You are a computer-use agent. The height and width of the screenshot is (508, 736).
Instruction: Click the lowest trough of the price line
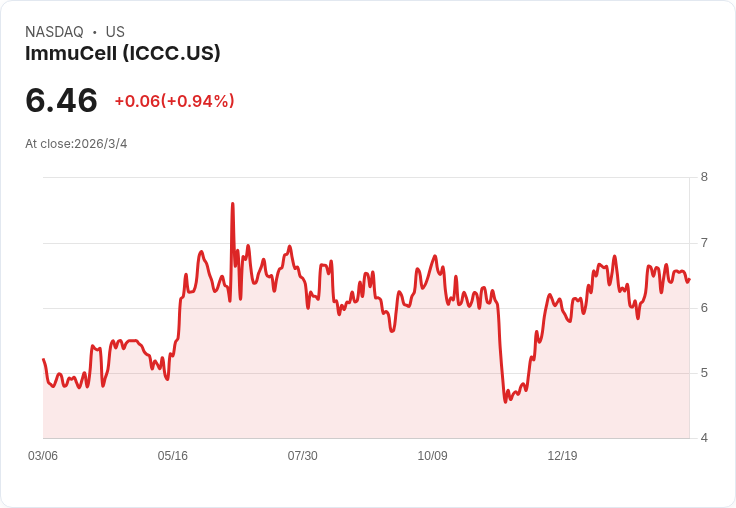[x=506, y=402]
